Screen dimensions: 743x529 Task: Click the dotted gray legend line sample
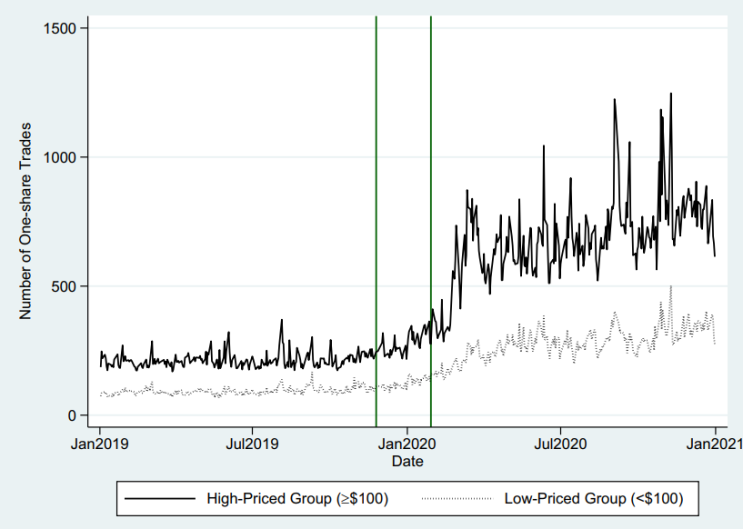tap(457, 499)
